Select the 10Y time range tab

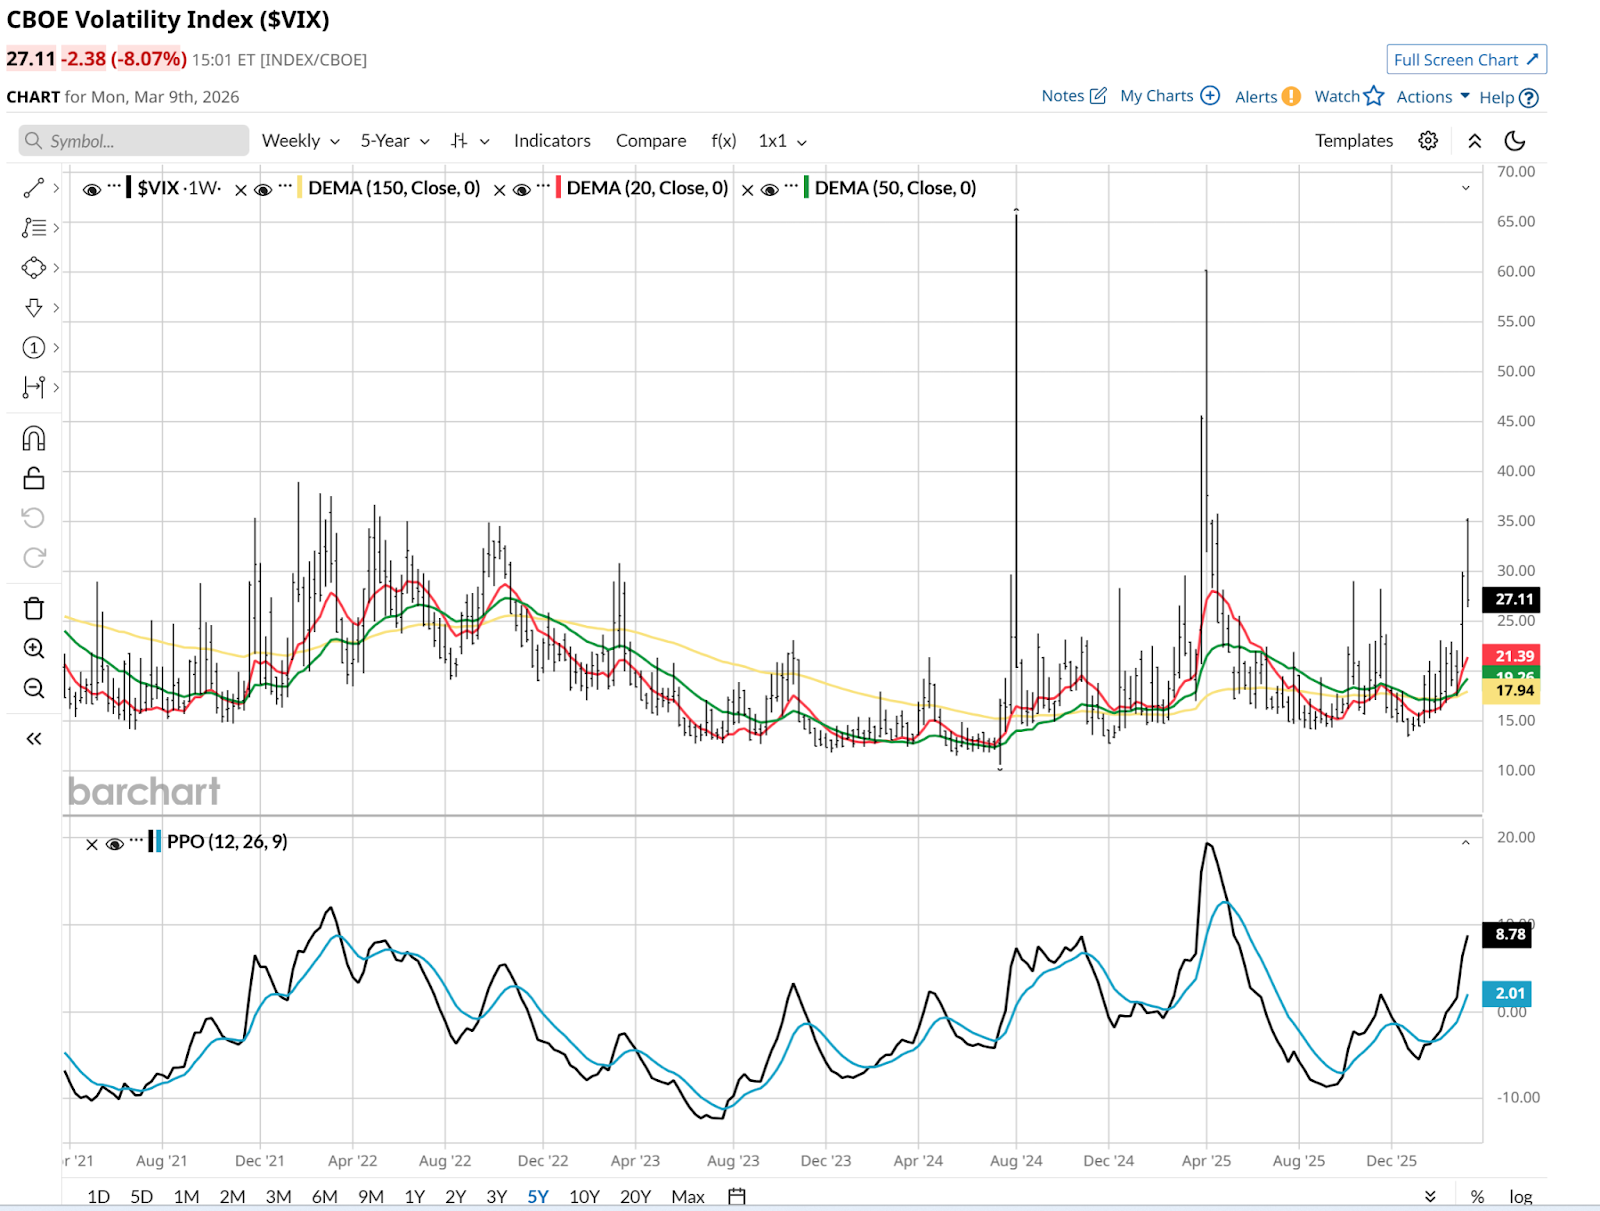point(584,1196)
